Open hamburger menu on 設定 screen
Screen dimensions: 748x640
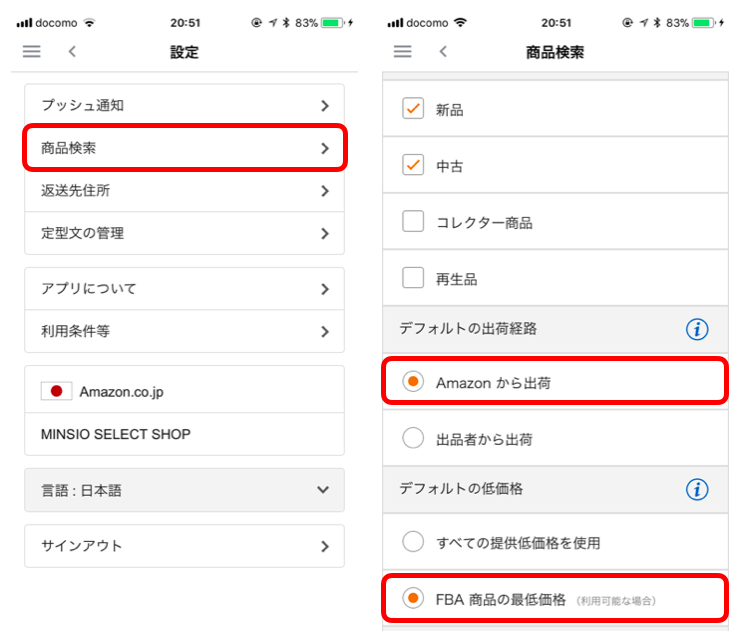(x=31, y=52)
